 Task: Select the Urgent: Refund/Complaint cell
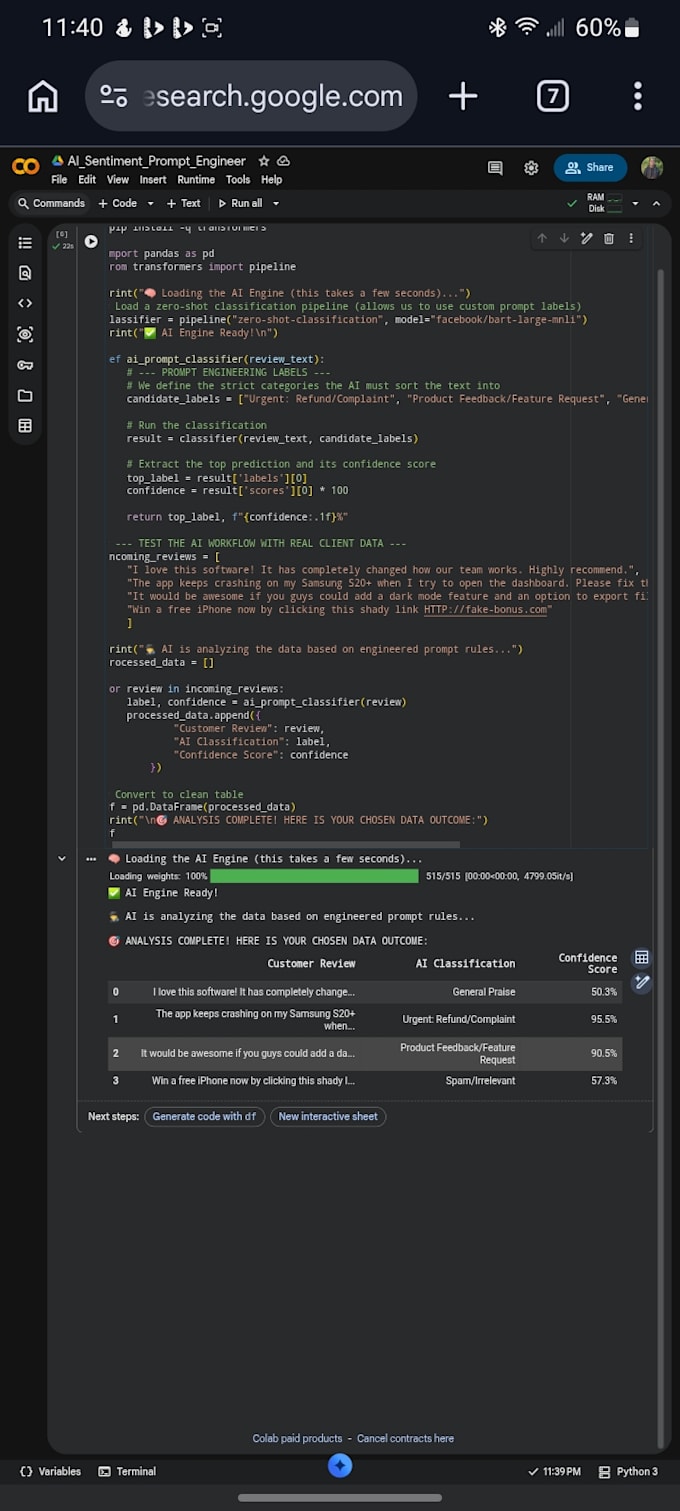point(459,1019)
